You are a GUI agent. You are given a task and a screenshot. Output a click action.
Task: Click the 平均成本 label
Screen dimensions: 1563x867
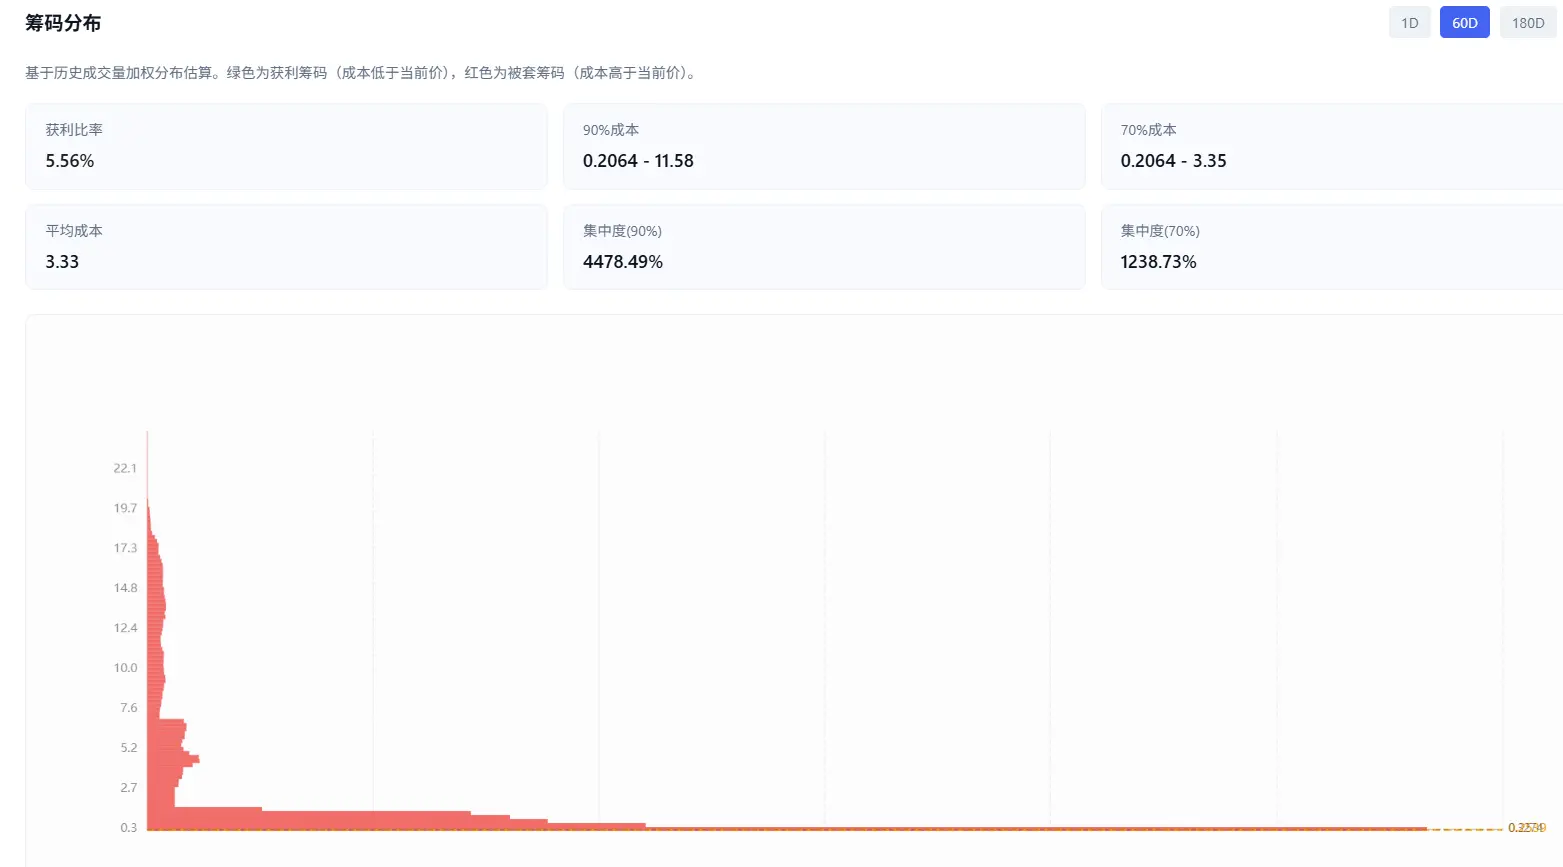(x=74, y=231)
